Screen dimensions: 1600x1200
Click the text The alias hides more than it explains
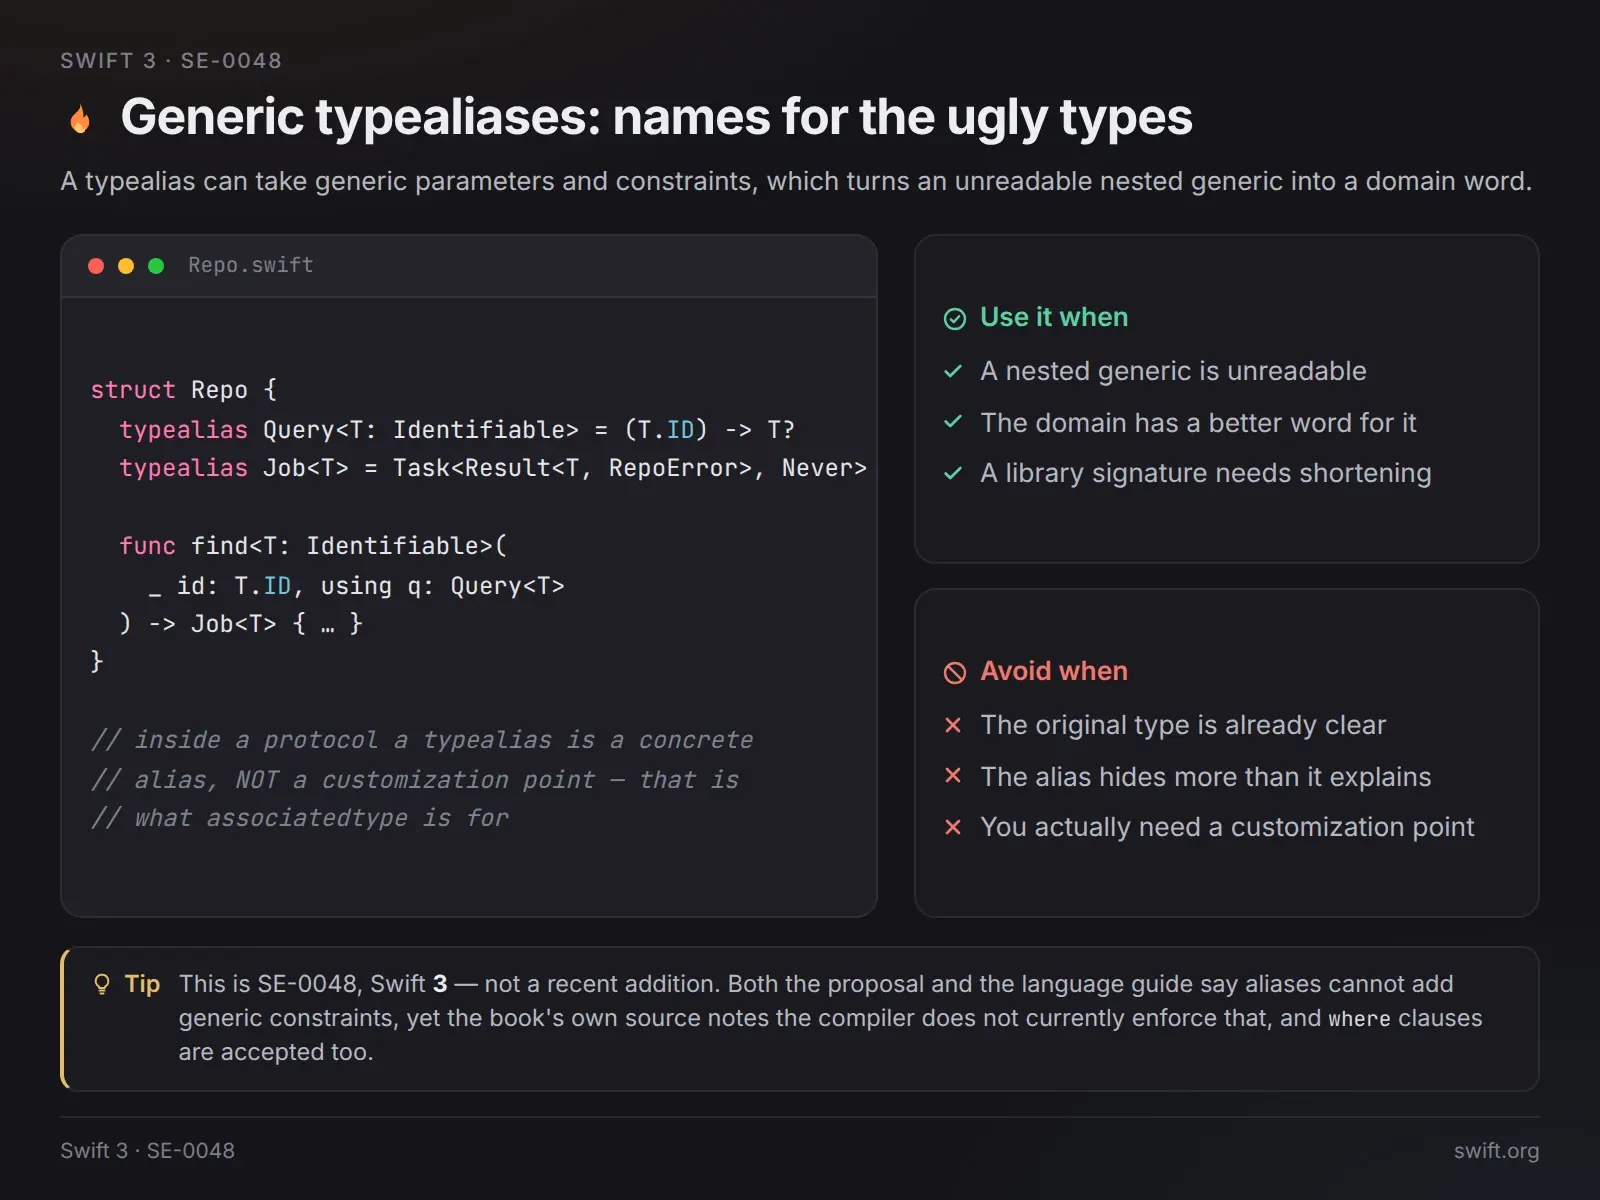1206,777
